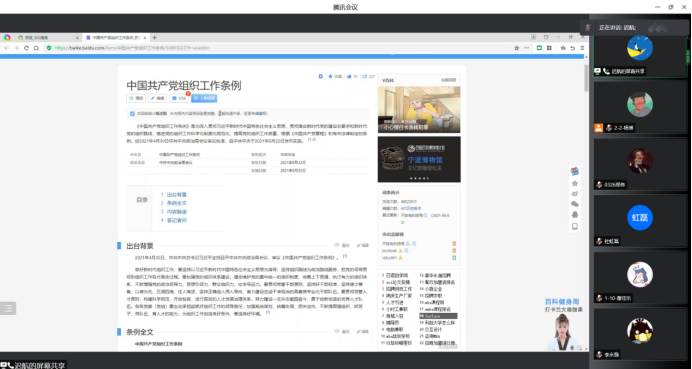
Task: Click the star icon in the floating sidebar
Action: [x=575, y=183]
